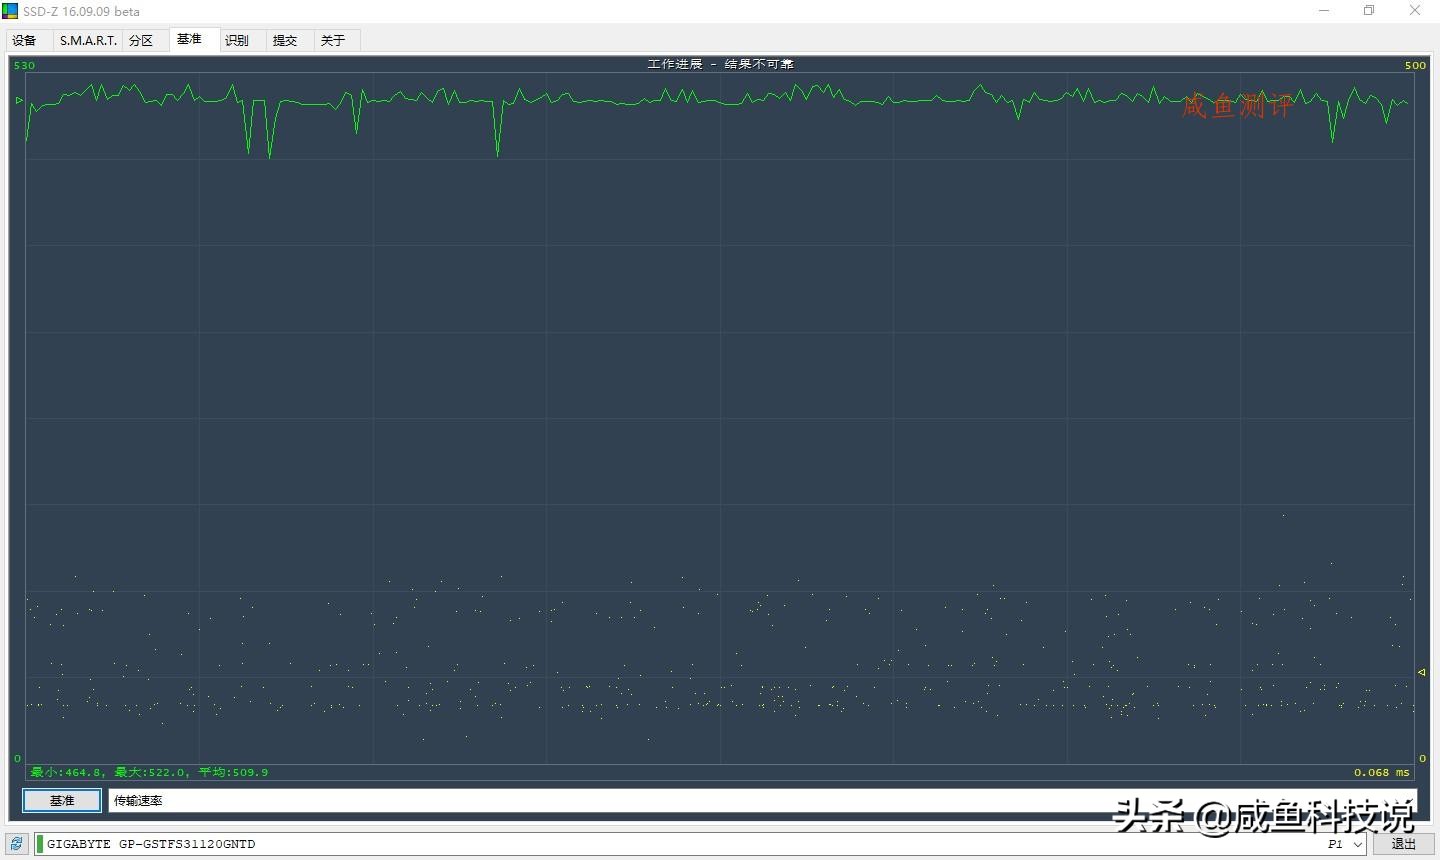This screenshot has height=860, width=1440.
Task: Click the 工作进展 - 结果不可靠 status text
Action: coord(720,64)
